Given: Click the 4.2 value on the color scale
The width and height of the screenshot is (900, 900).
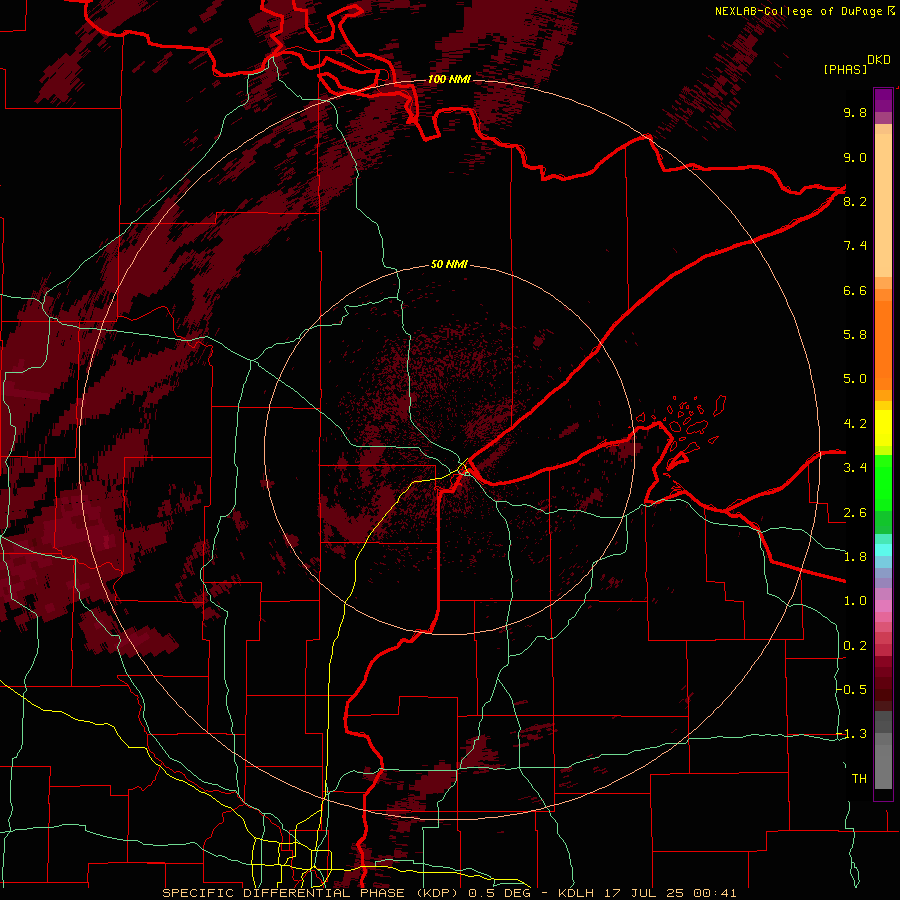Looking at the screenshot, I should 855,424.
